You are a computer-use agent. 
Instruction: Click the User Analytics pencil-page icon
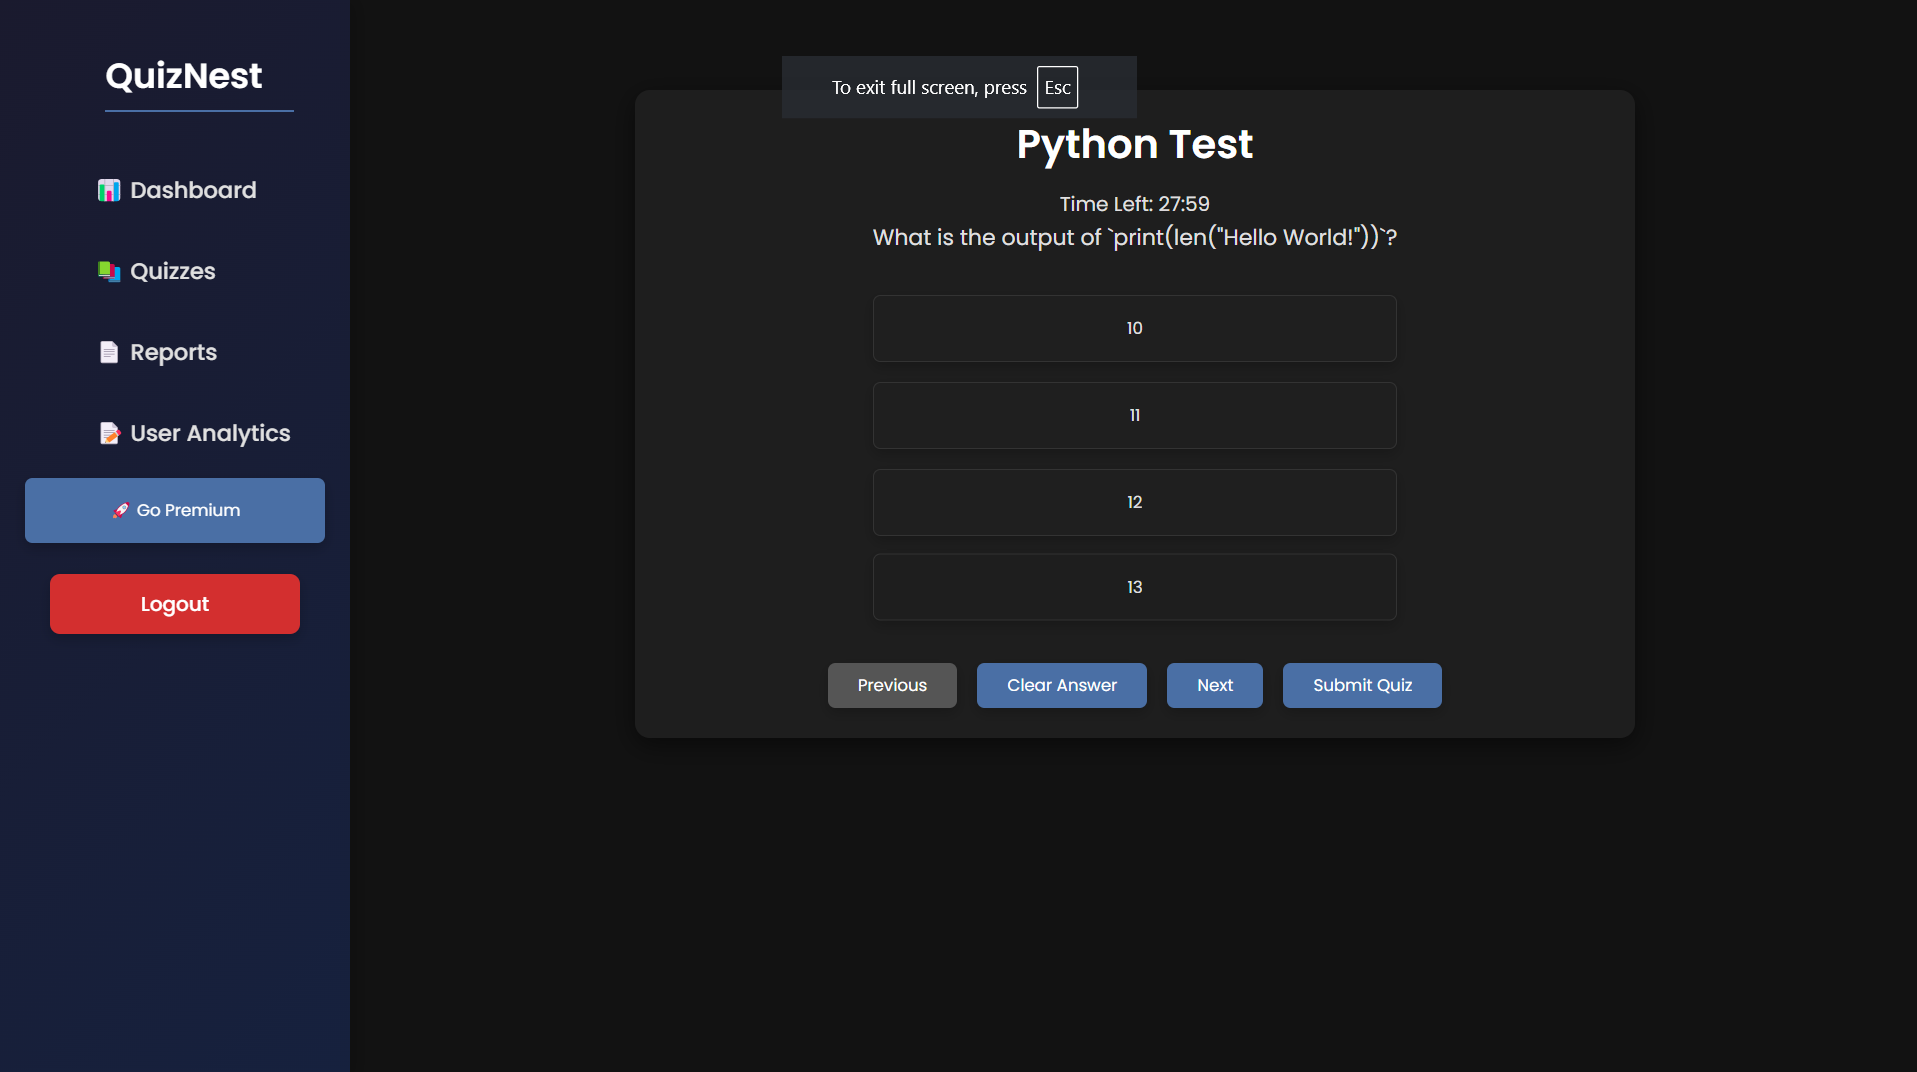[x=109, y=433]
